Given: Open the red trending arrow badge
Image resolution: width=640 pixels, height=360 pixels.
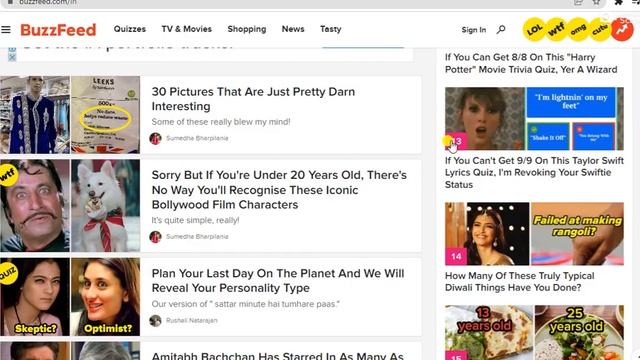Looking at the screenshot, I should pyautogui.click(x=622, y=29).
